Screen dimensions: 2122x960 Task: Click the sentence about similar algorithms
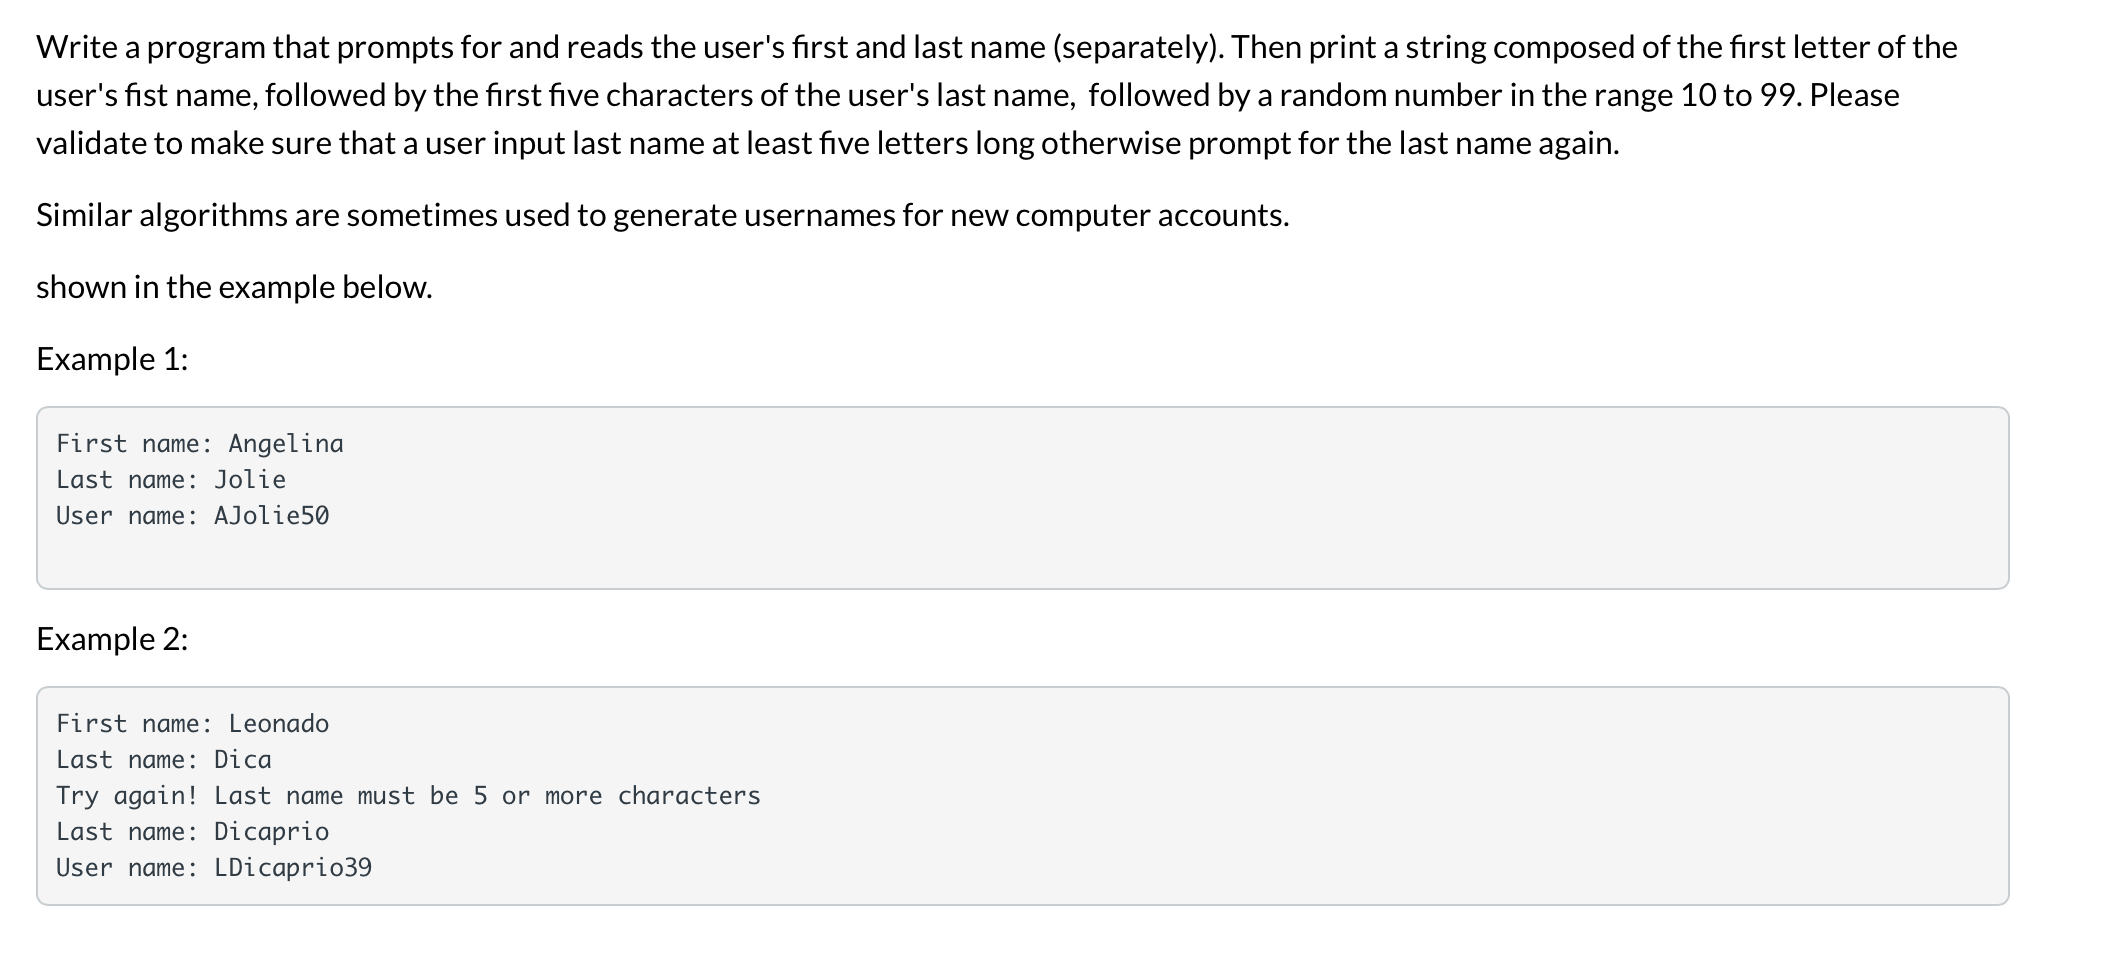[x=663, y=215]
